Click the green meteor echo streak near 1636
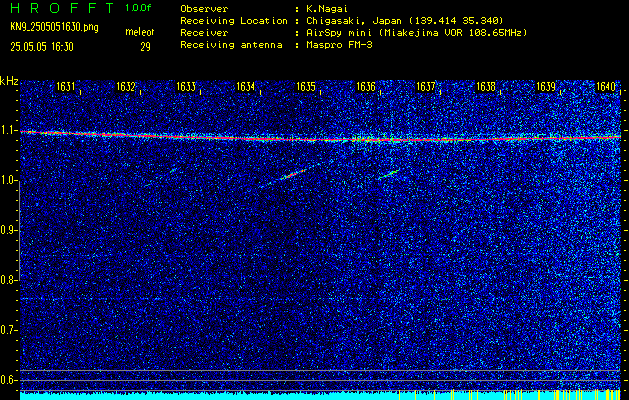The image size is (629, 400). pos(389,174)
